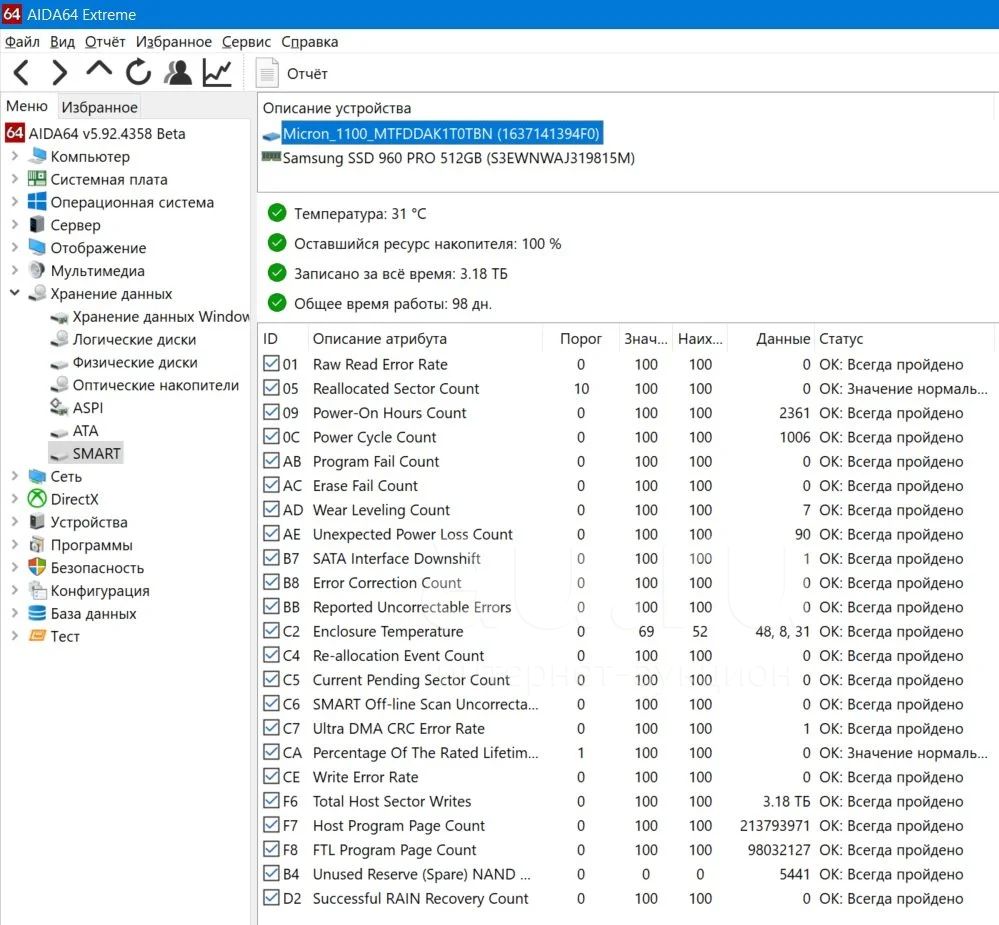Open the Файл menu
This screenshot has height=925, width=999.
(22, 42)
